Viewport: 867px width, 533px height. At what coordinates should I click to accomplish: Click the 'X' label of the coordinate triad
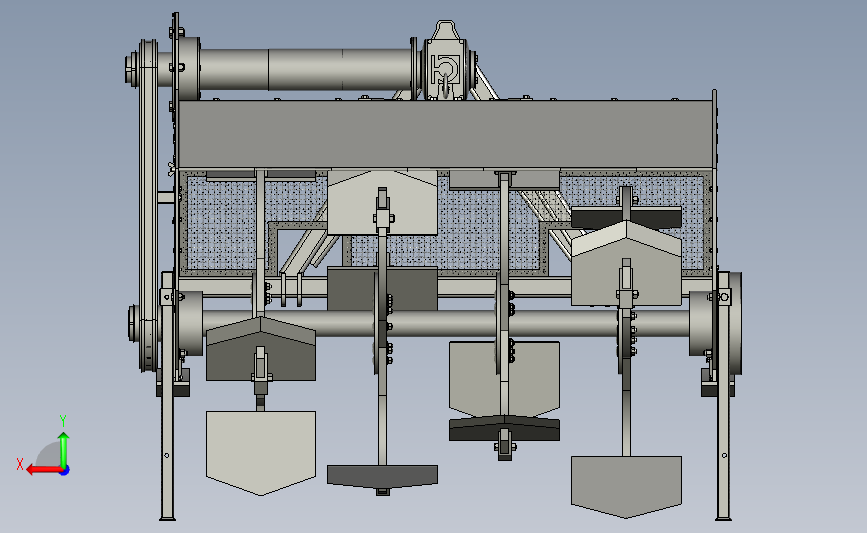[x=20, y=464]
